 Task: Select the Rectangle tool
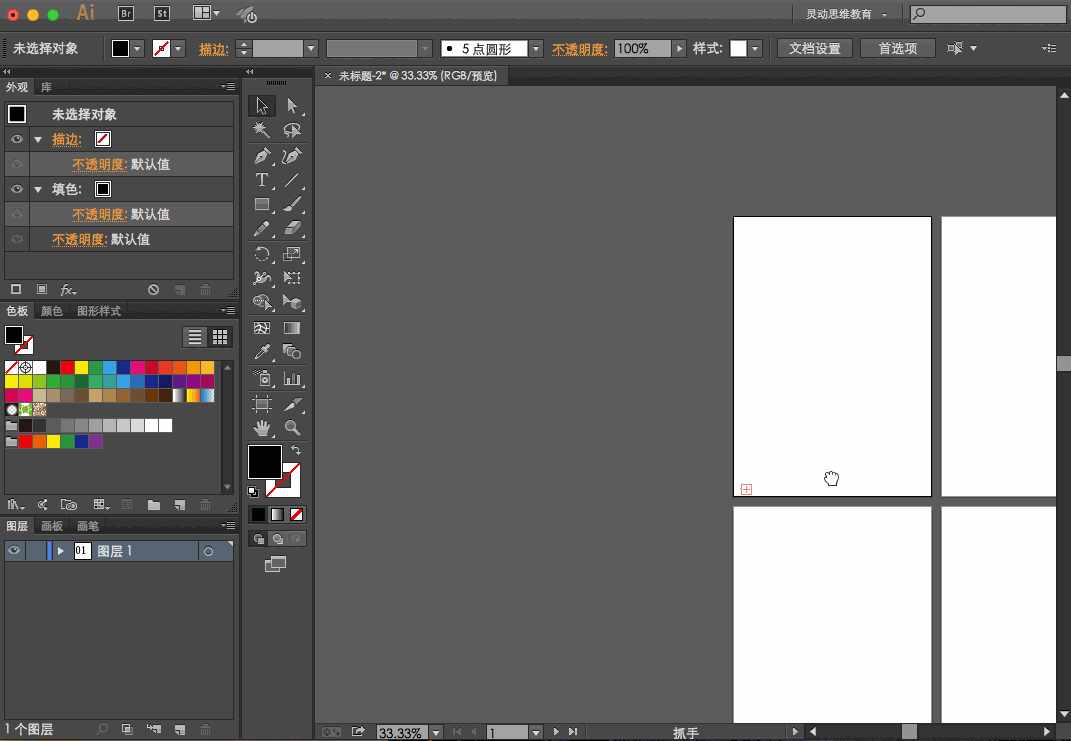click(x=262, y=204)
